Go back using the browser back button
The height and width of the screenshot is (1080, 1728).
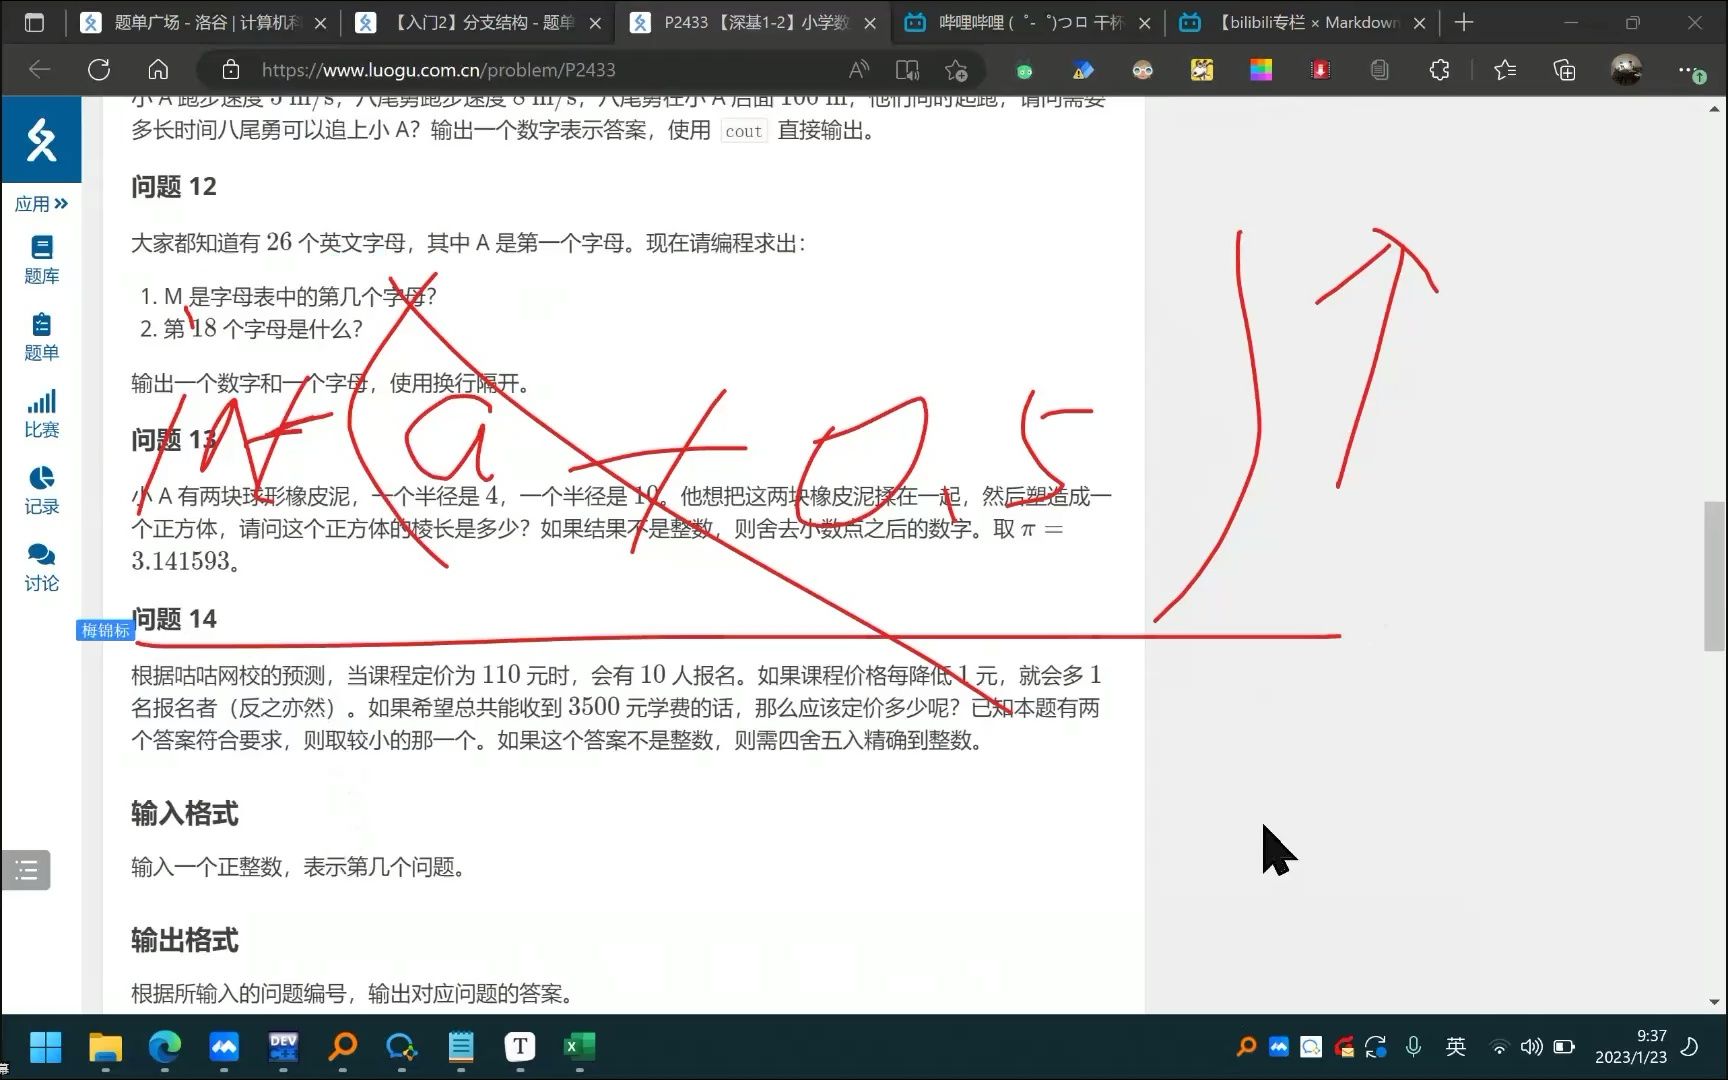click(x=39, y=69)
